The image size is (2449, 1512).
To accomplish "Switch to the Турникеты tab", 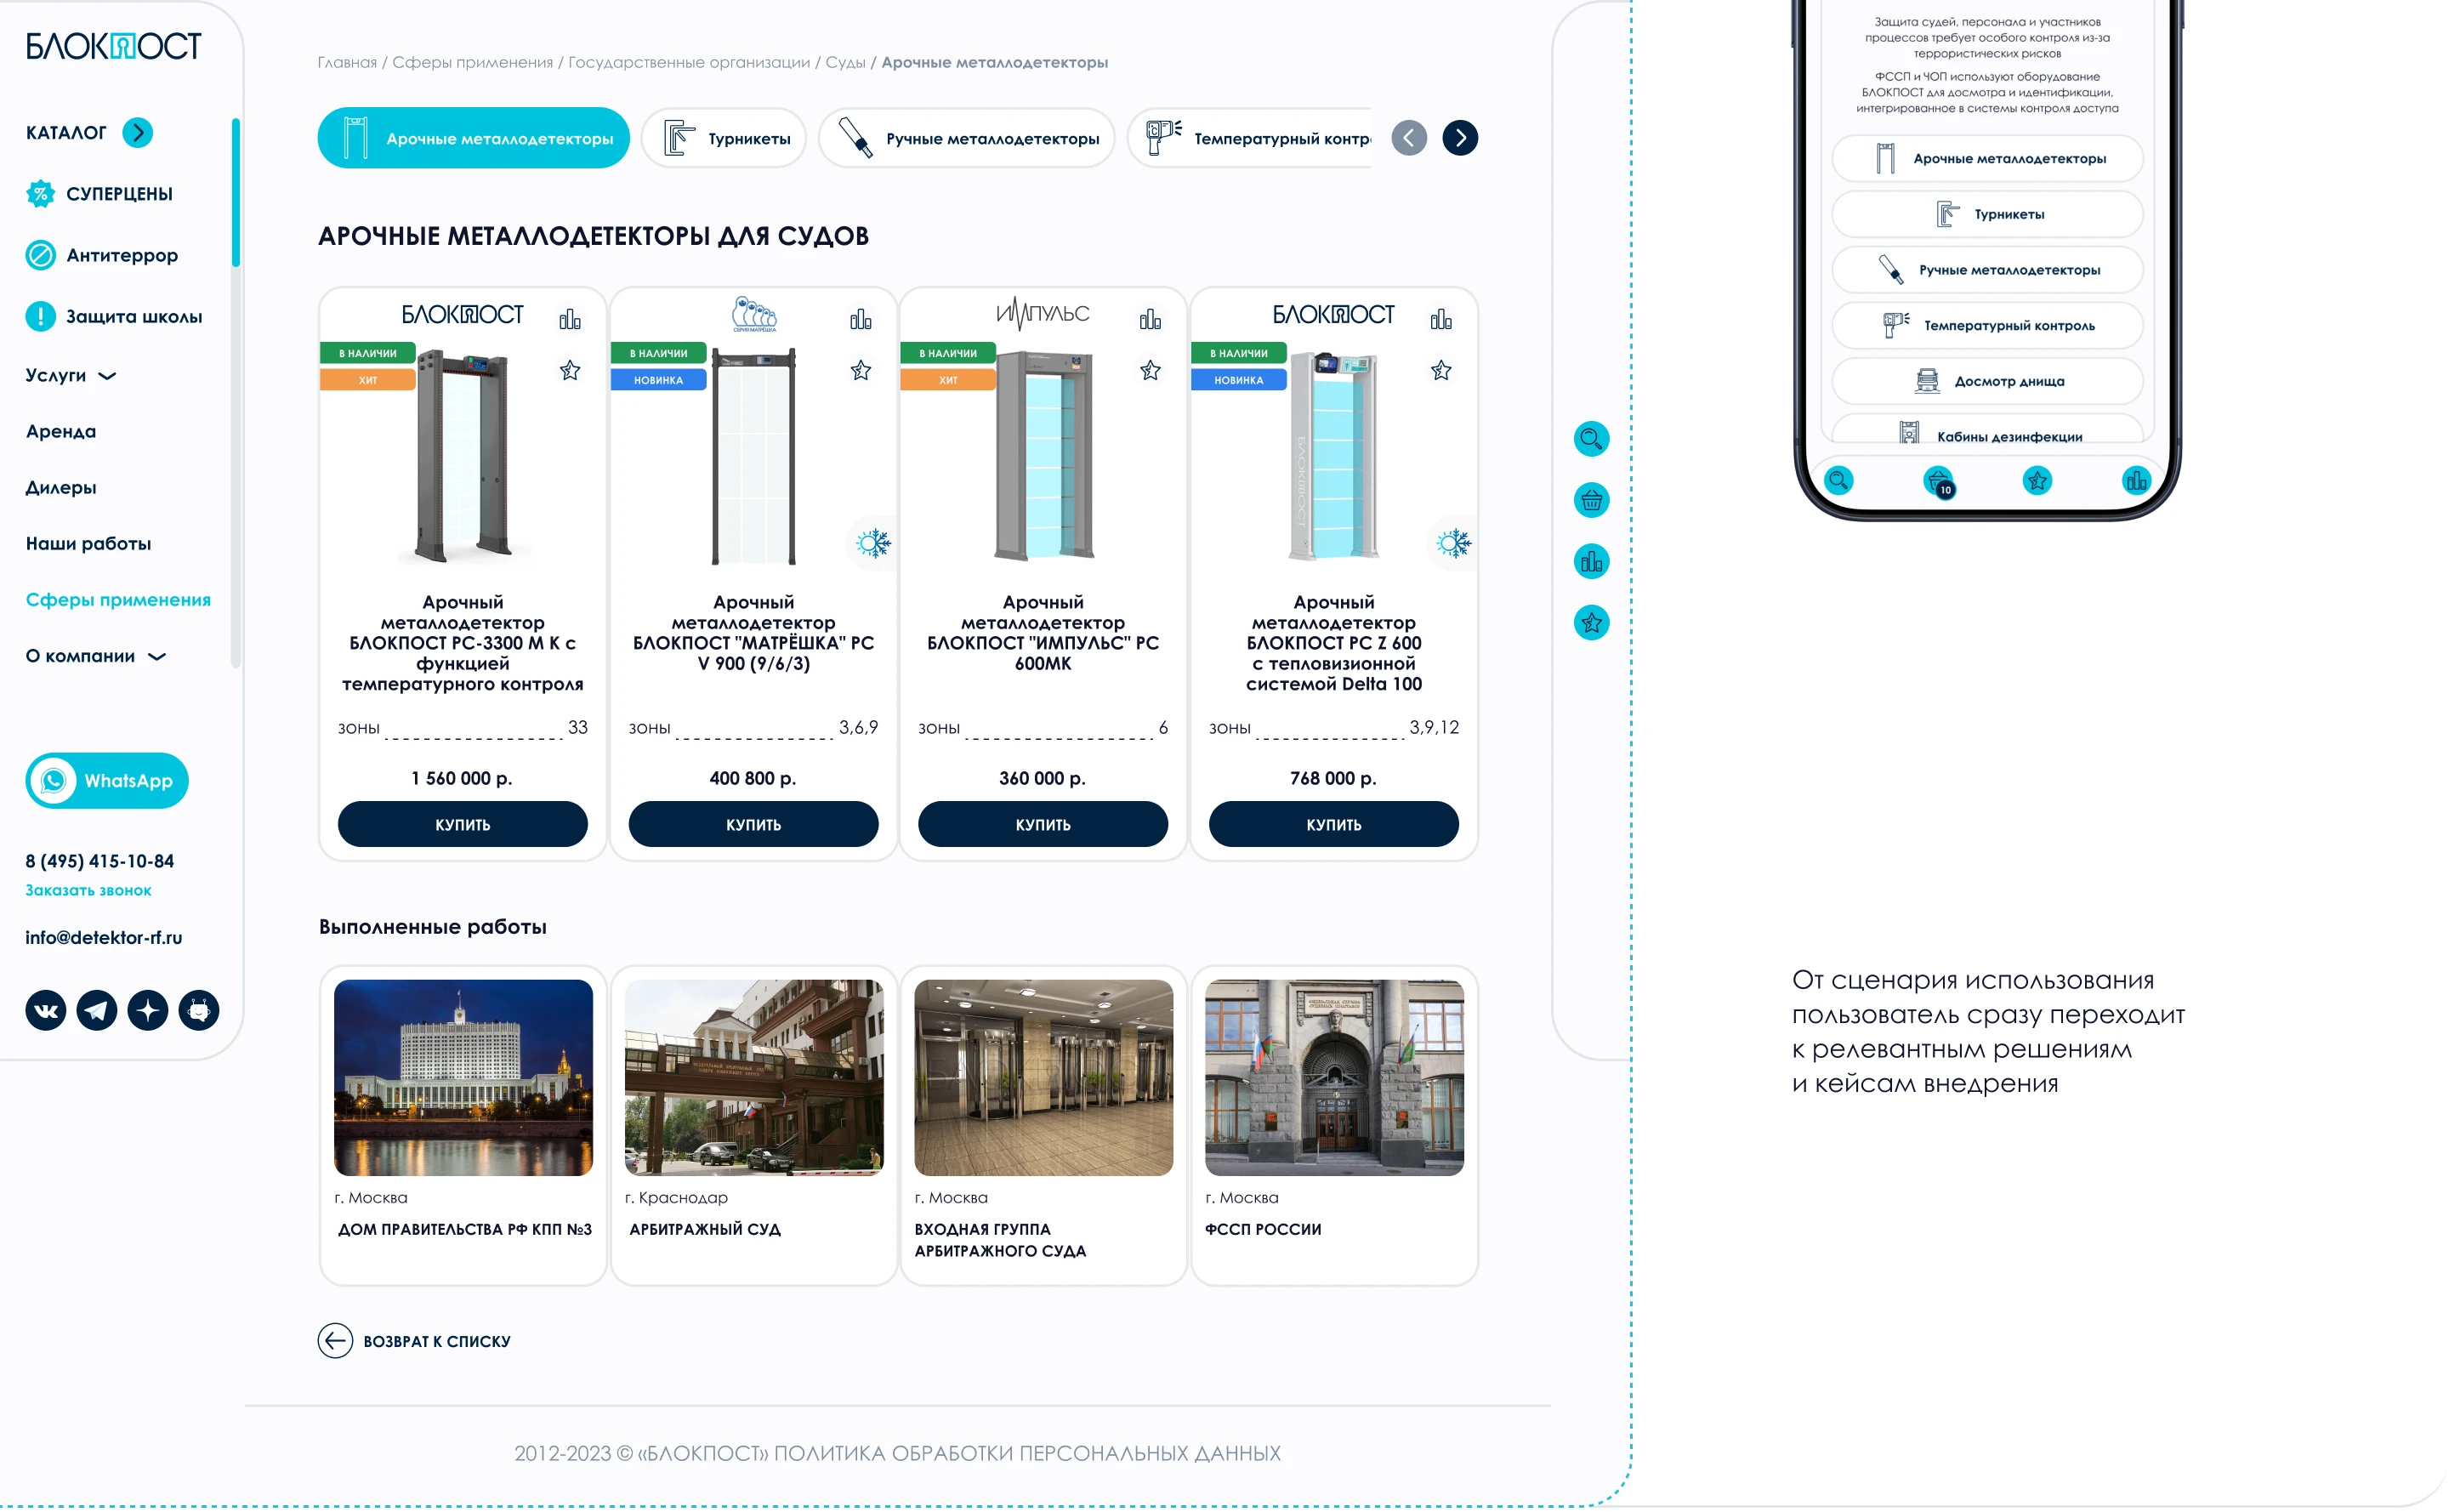I will tap(724, 138).
